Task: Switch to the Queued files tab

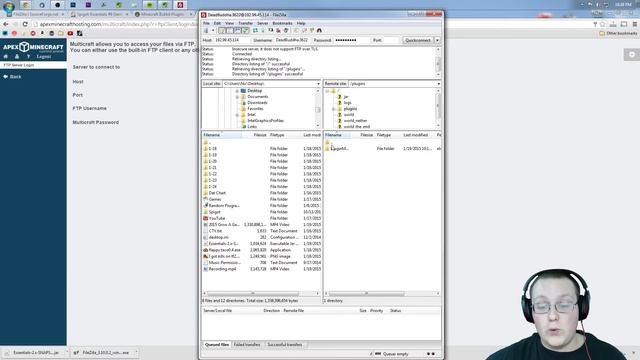Action: [217, 345]
